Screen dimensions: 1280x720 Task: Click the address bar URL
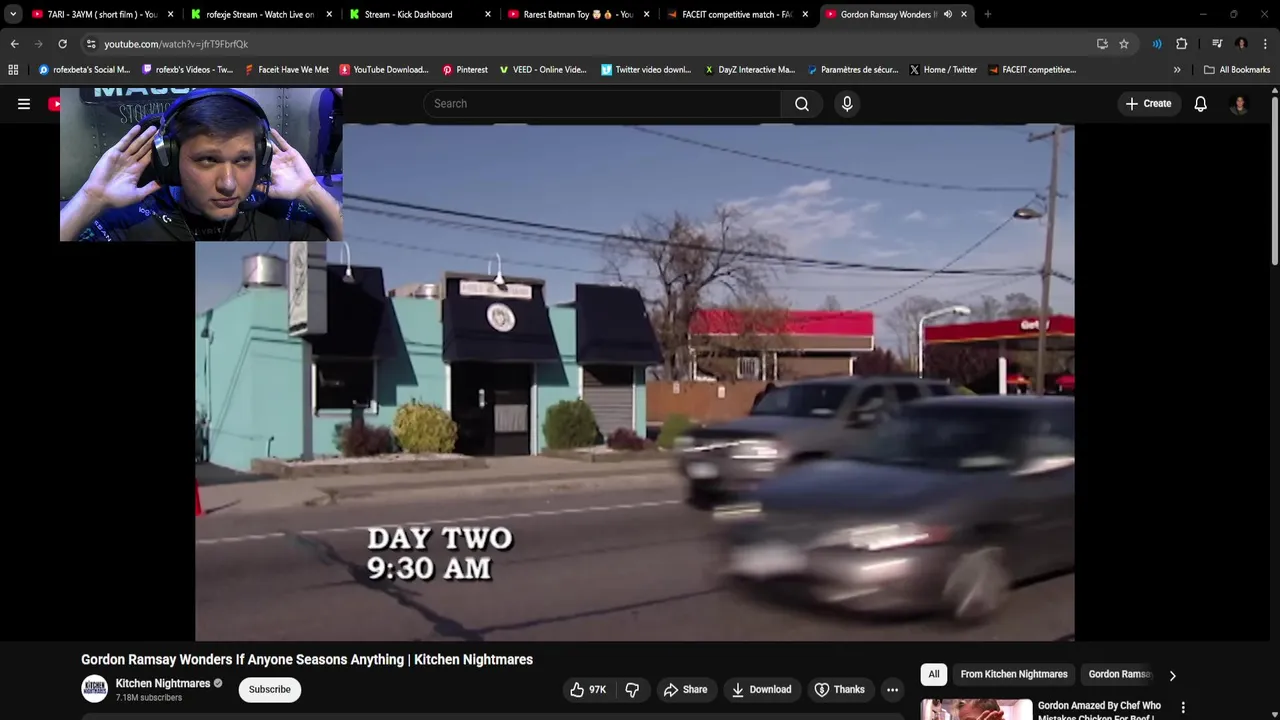tap(176, 44)
